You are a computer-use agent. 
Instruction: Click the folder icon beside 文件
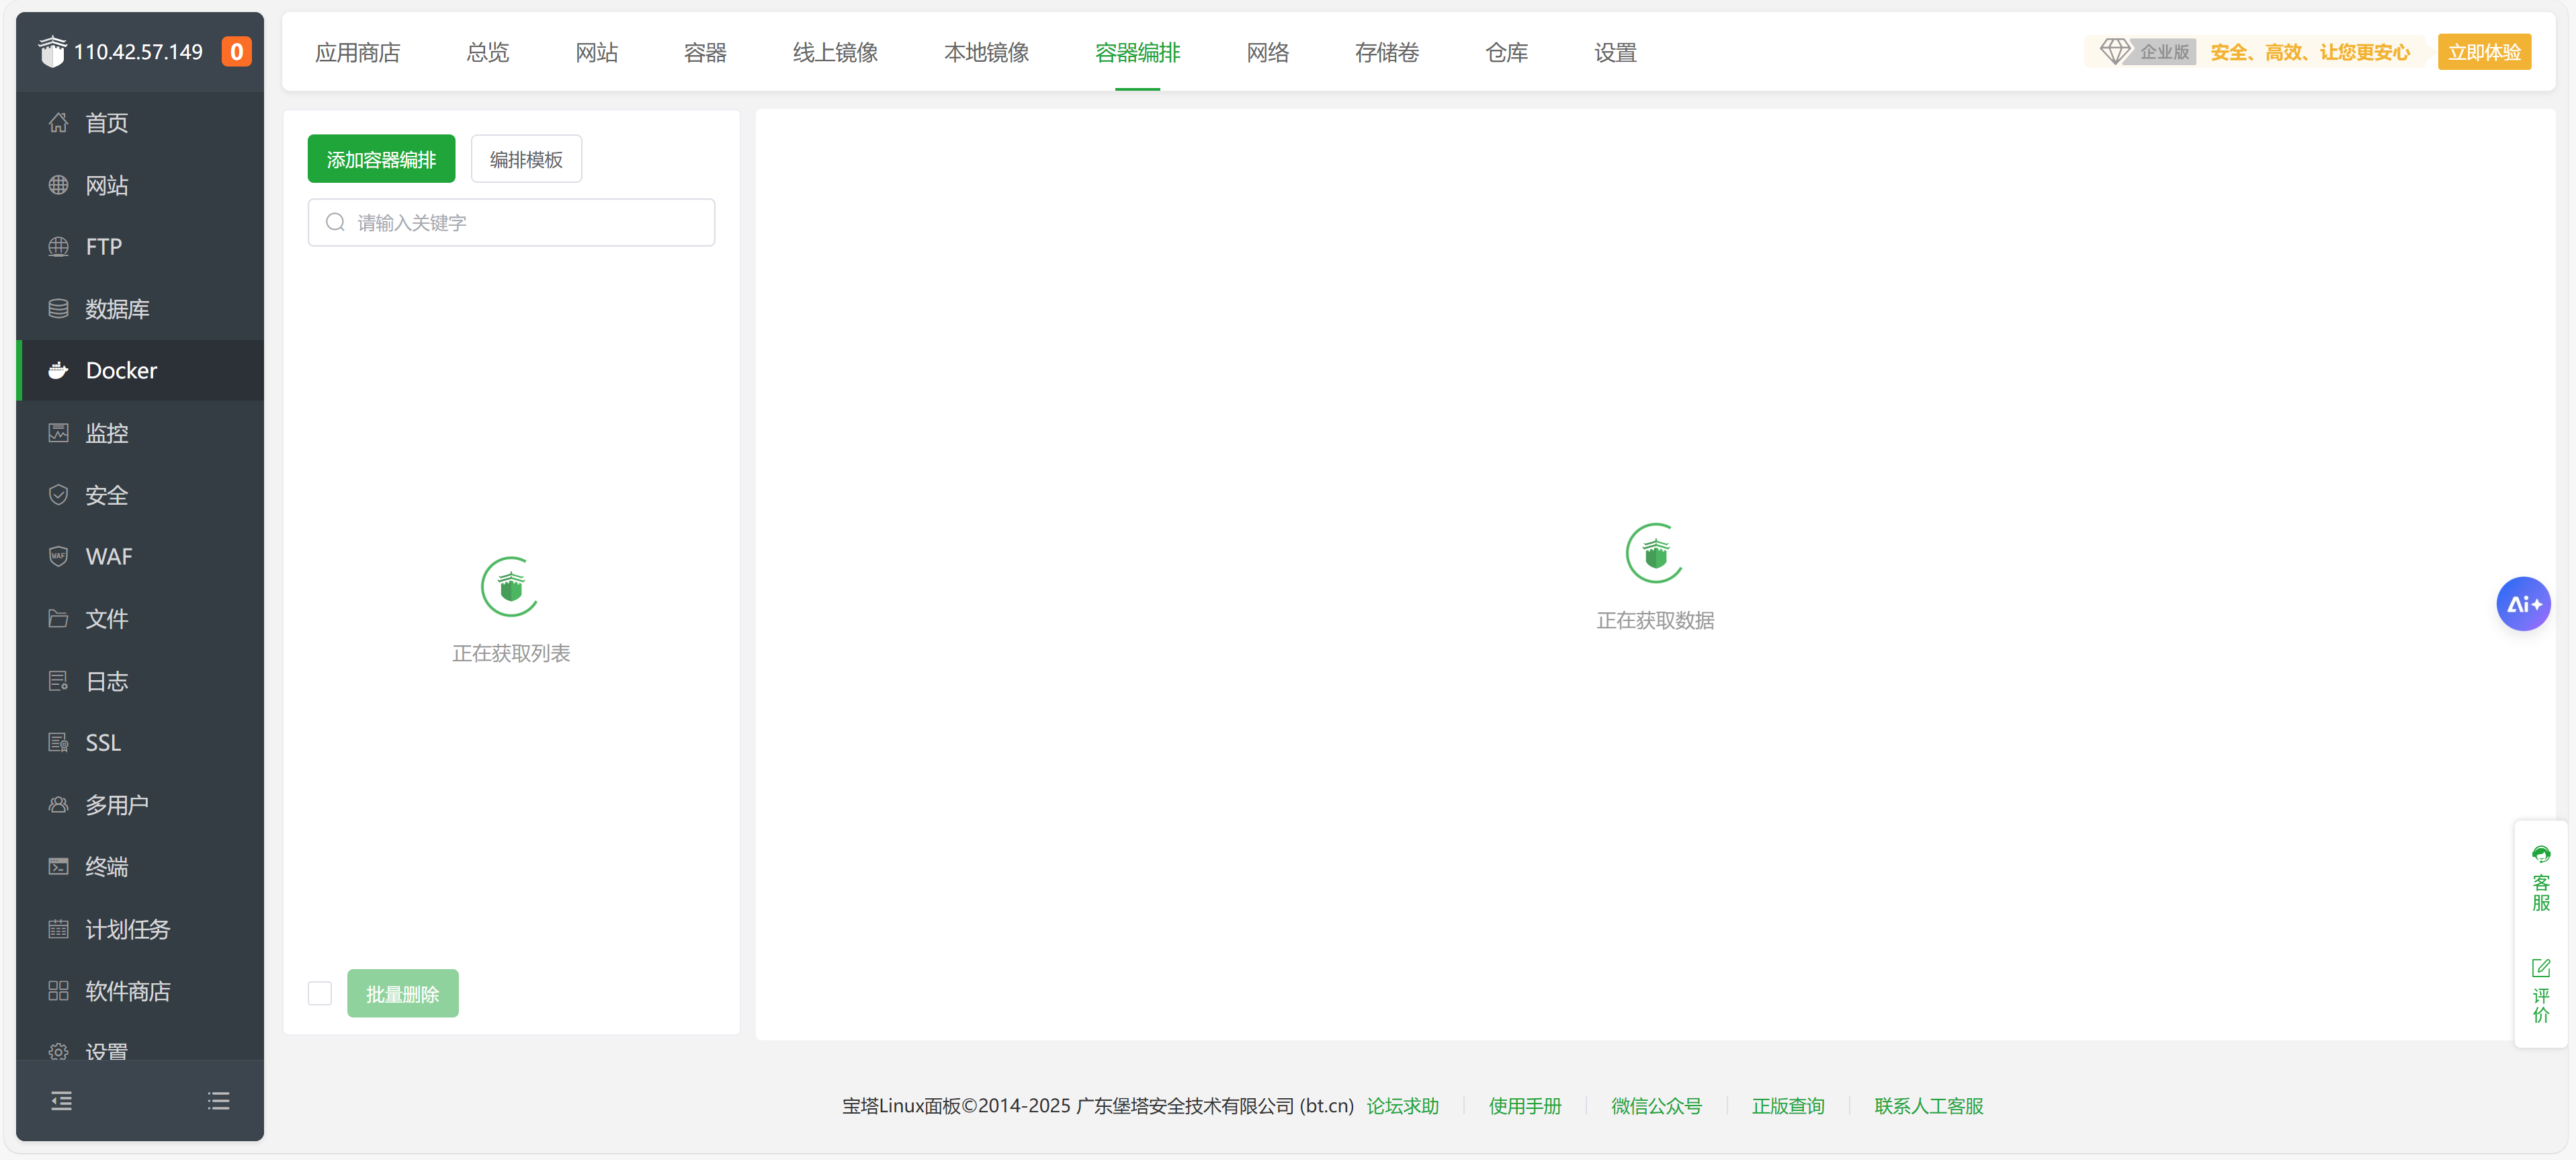coord(58,618)
